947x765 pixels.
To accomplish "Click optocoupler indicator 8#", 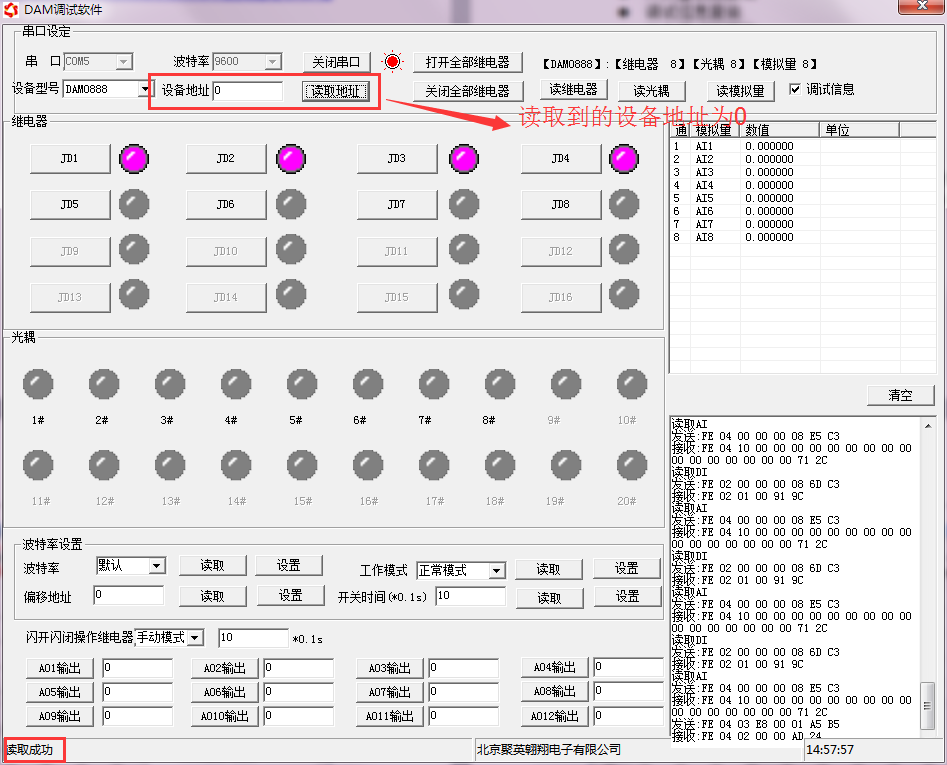I will pos(500,384).
